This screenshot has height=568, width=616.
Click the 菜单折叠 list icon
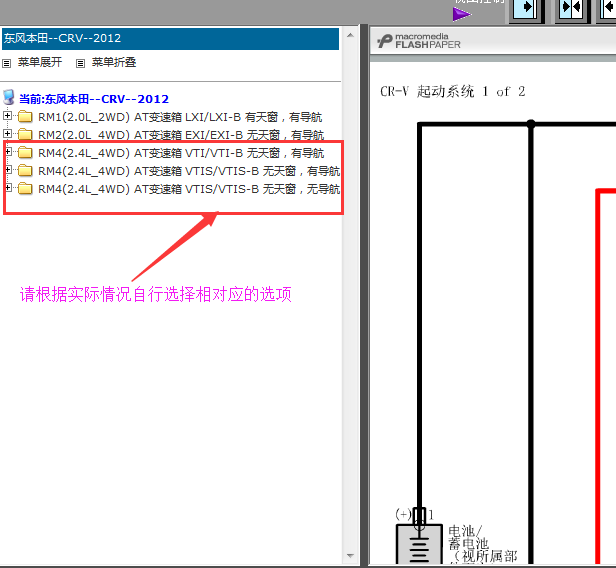80,63
